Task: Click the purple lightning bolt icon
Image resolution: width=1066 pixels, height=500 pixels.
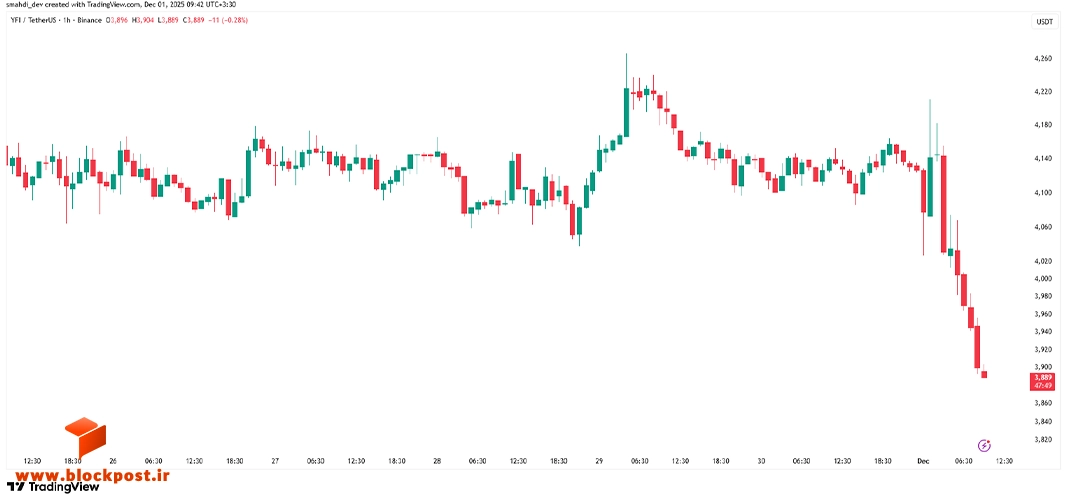Action: tap(984, 446)
